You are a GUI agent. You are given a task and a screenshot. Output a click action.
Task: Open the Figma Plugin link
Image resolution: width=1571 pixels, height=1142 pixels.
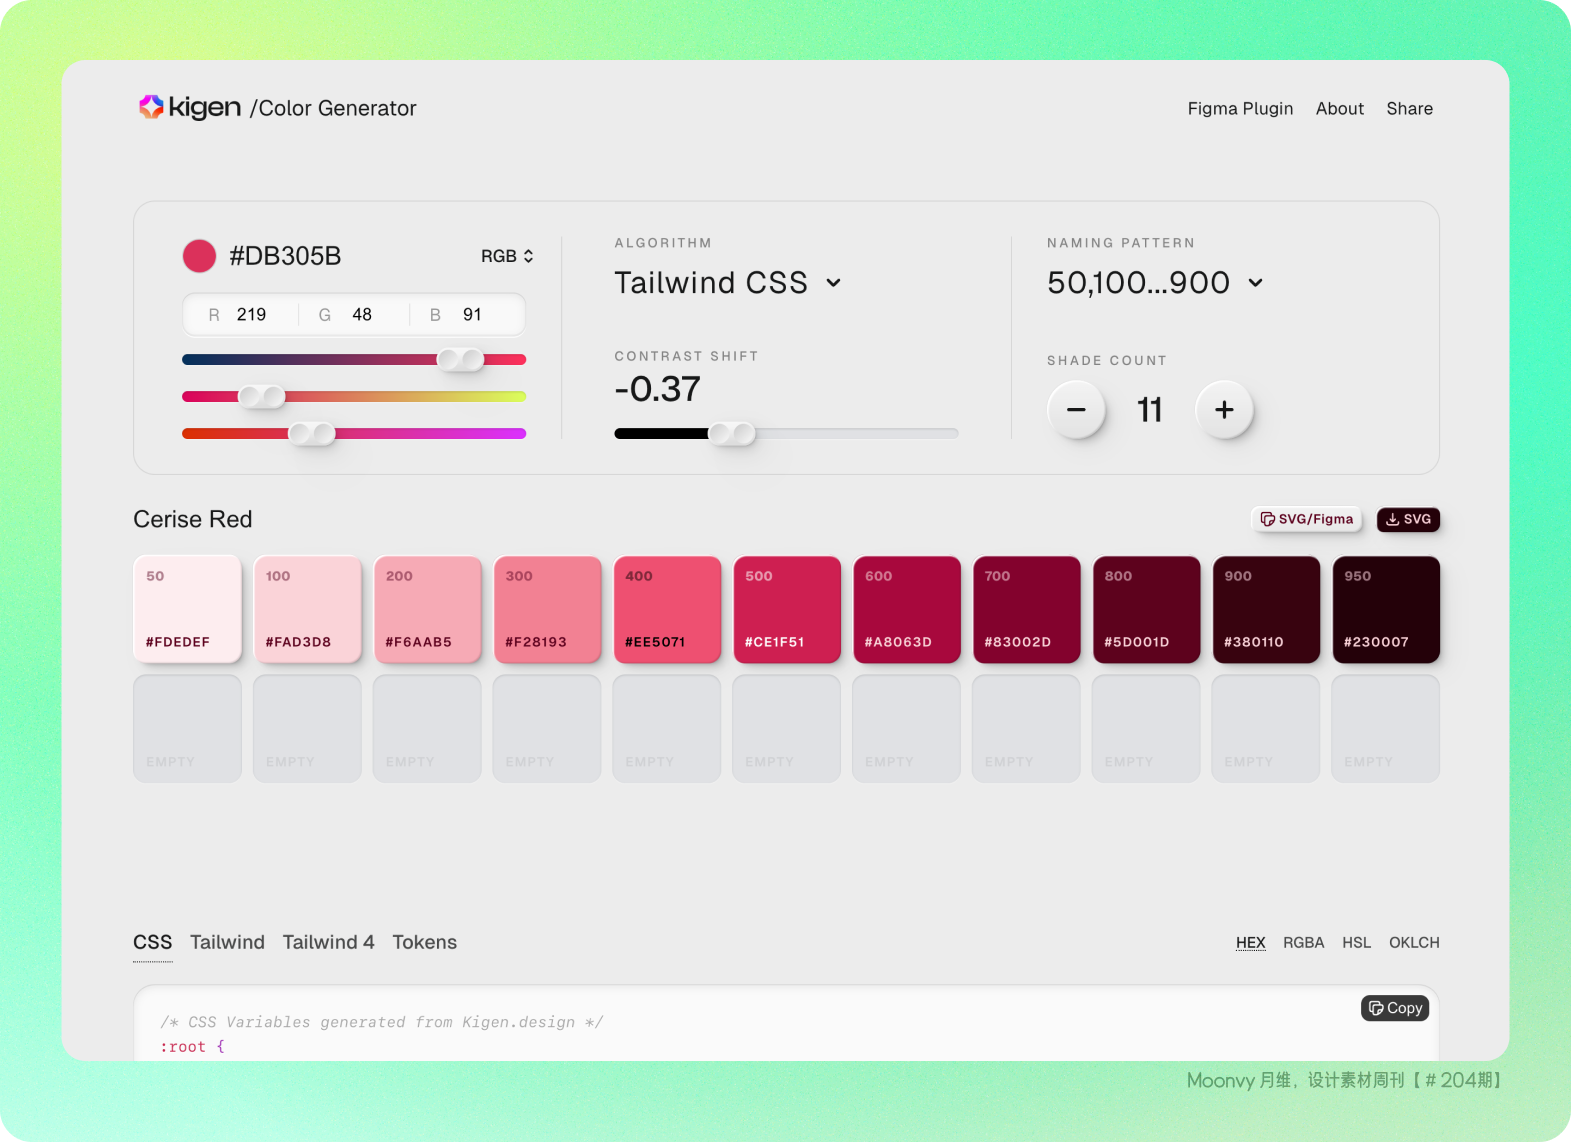click(x=1240, y=108)
